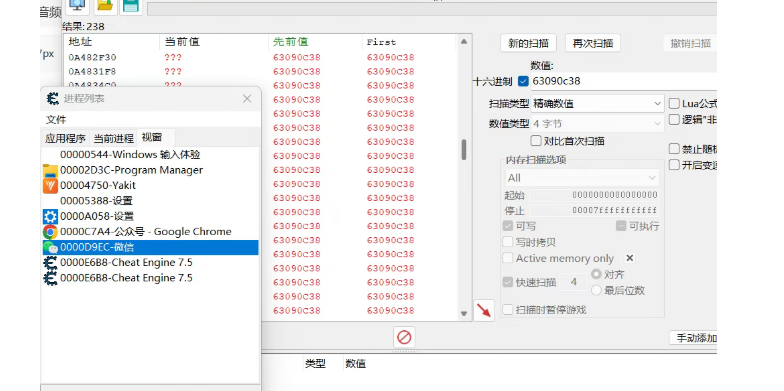Toggle the 可执行 checkbox
Viewport: 784px width, 391px height.
(621, 226)
